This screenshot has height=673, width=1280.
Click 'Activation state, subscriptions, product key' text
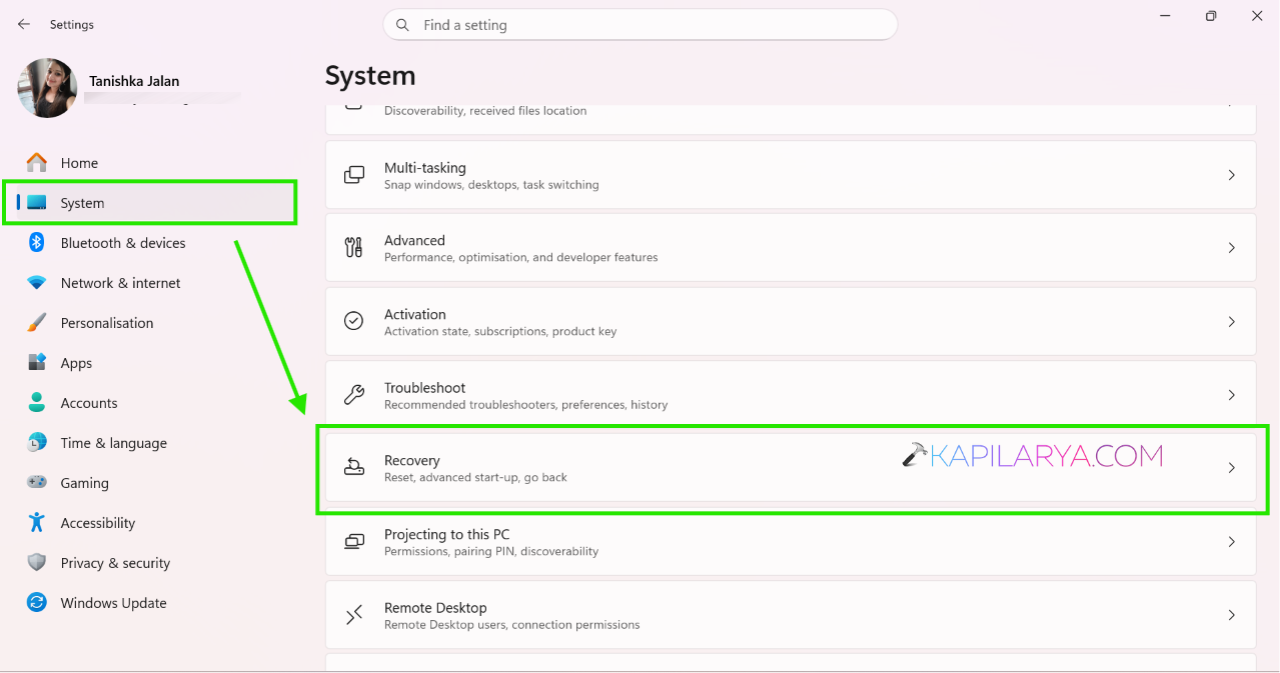click(500, 331)
